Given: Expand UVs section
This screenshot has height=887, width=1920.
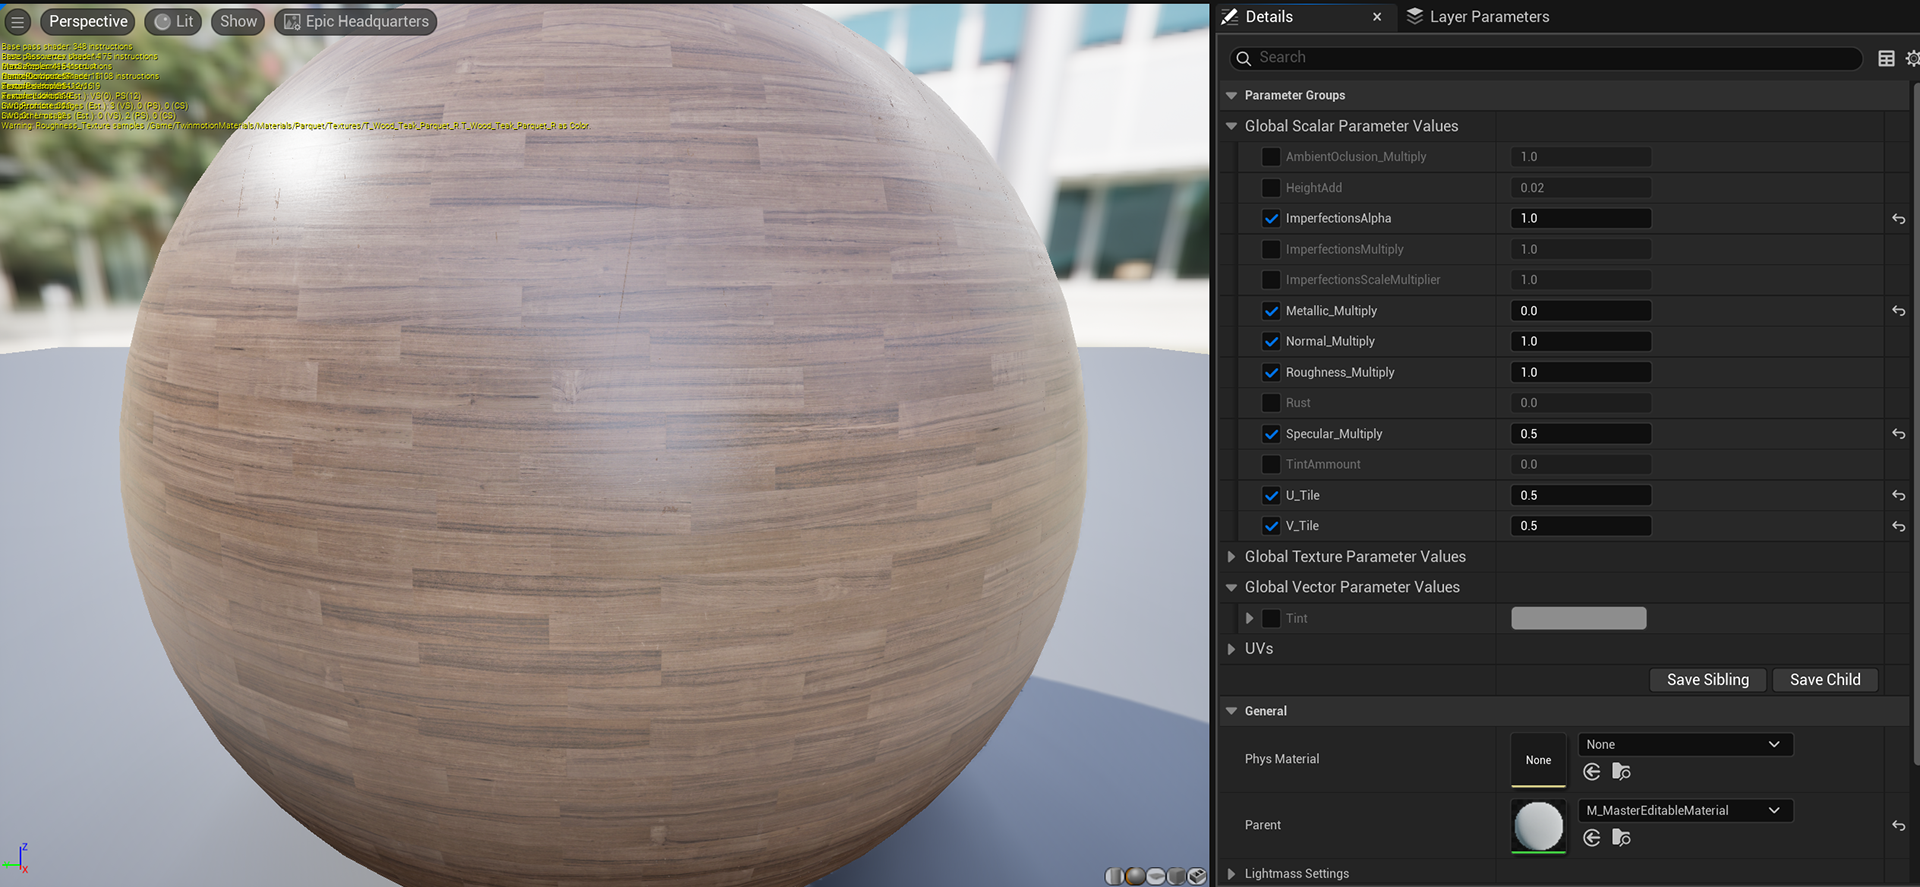Looking at the screenshot, I should coord(1232,649).
